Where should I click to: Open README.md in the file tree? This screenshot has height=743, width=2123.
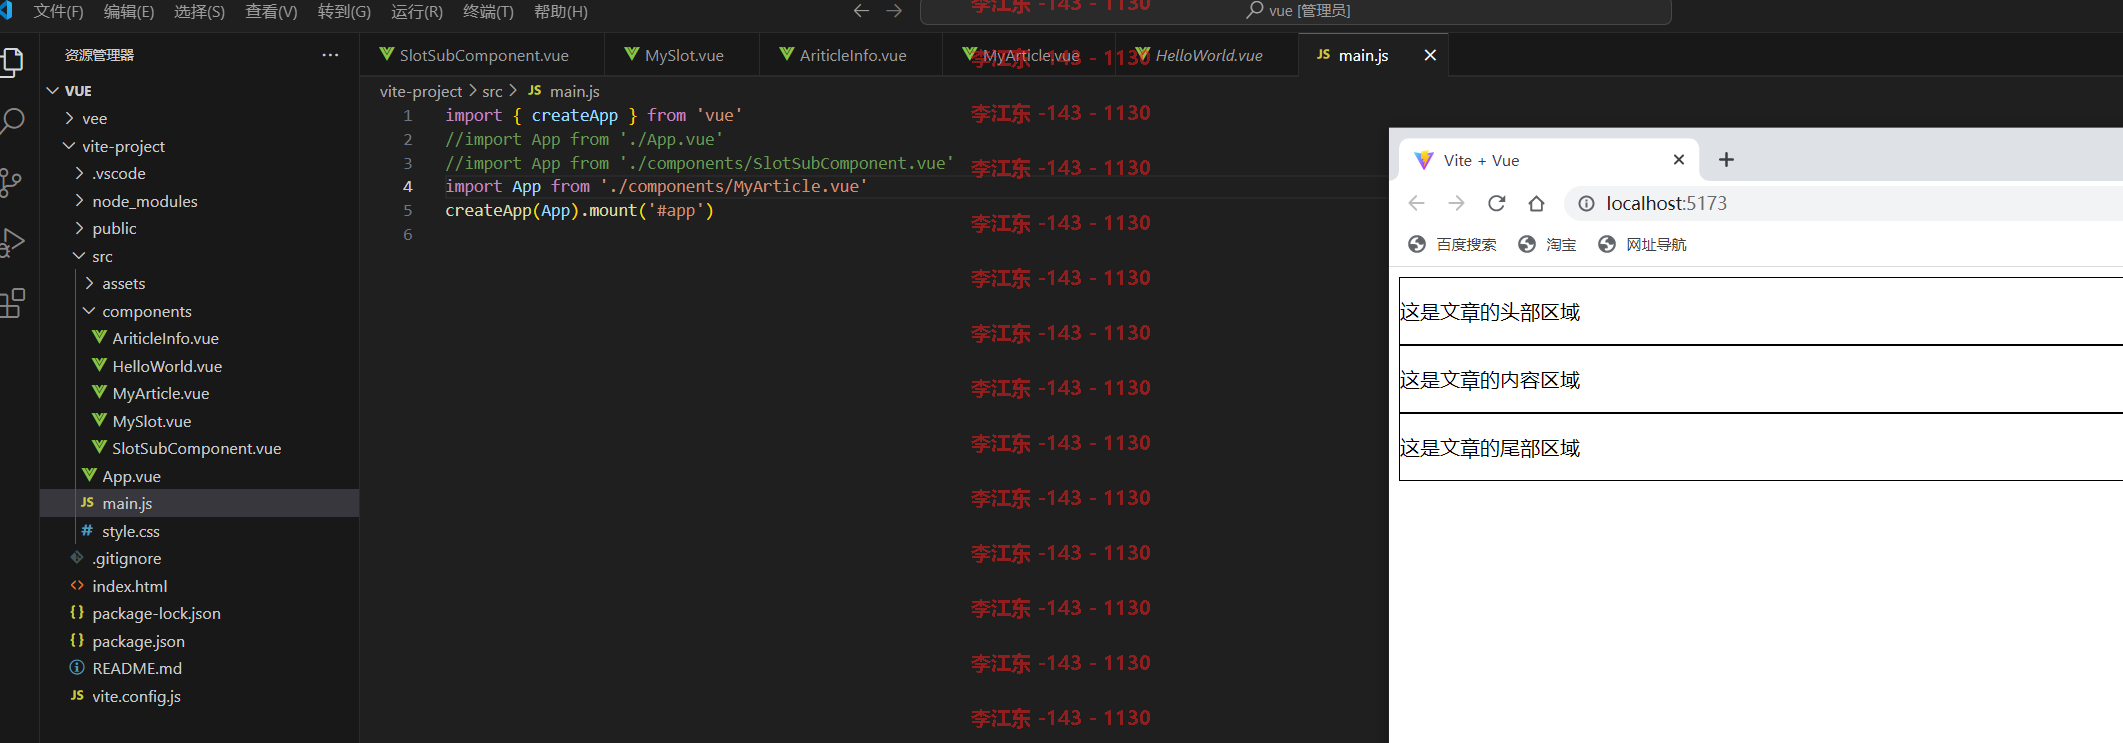[x=199, y=668]
